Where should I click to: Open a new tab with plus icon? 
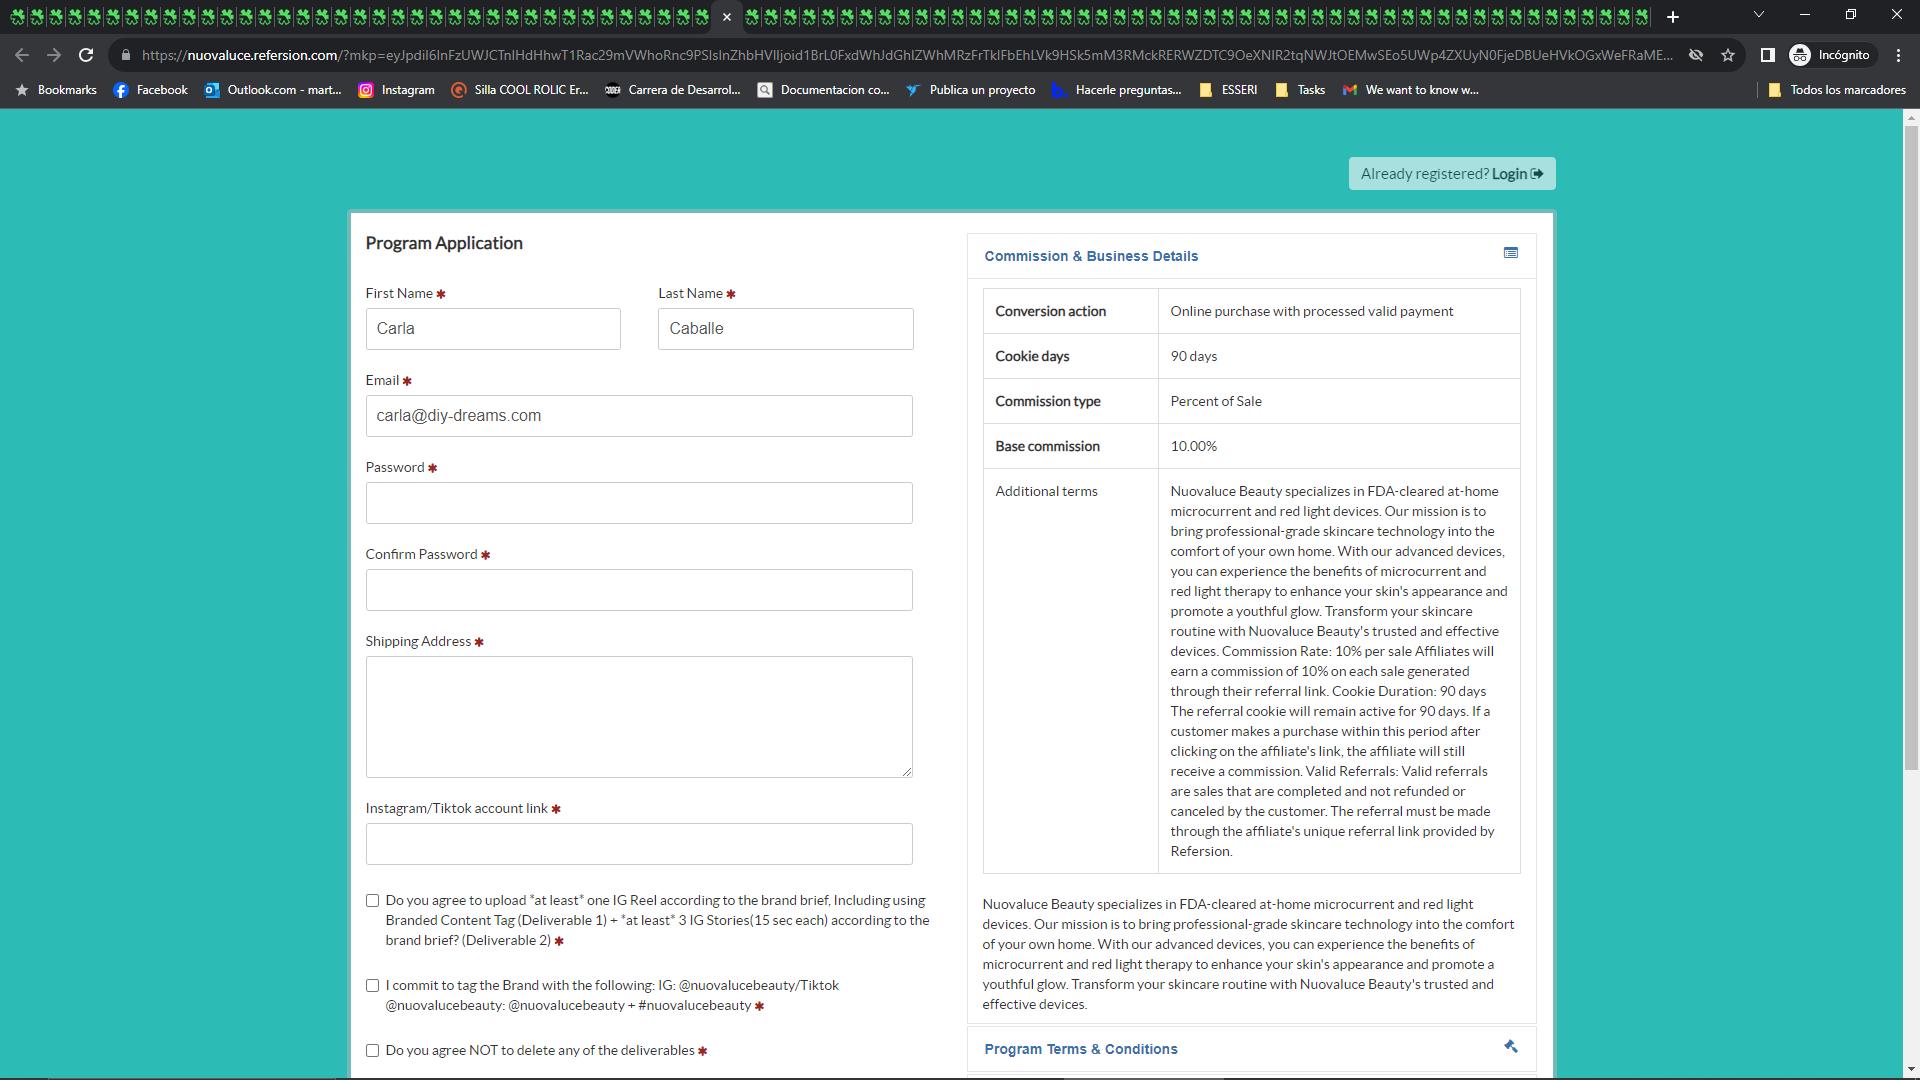[1672, 17]
